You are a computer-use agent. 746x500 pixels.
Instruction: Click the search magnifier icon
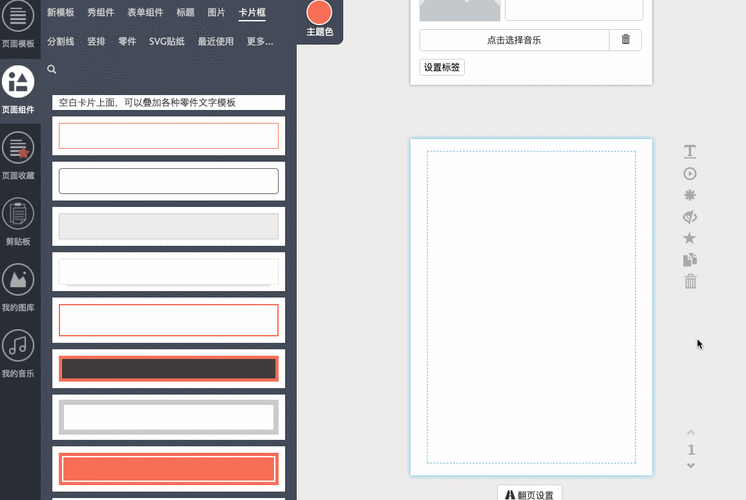tap(52, 70)
